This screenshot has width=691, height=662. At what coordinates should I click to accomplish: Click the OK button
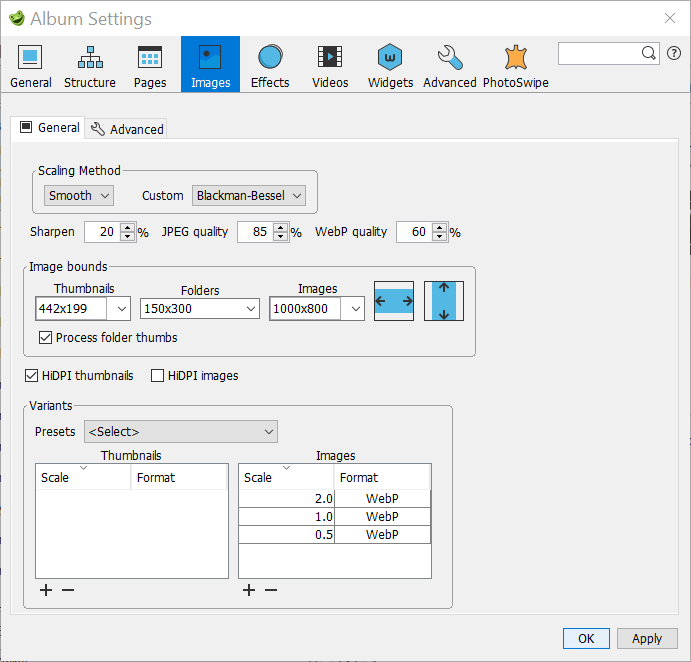point(586,638)
